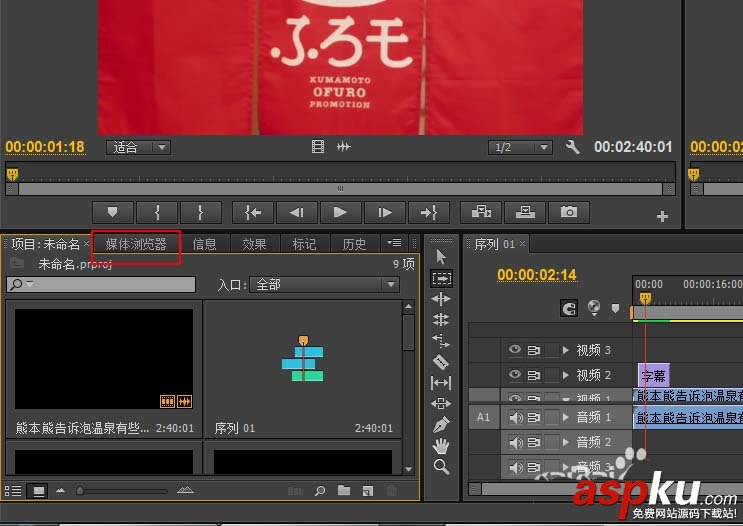Switch project panel to icon view
The width and height of the screenshot is (743, 526).
point(38,491)
